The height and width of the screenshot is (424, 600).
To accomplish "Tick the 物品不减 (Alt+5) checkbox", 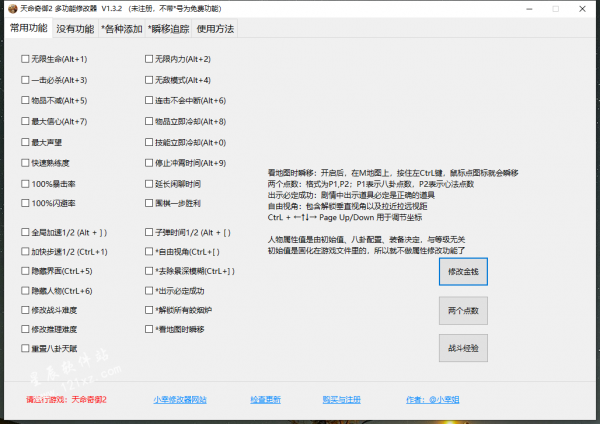I will pos(25,101).
